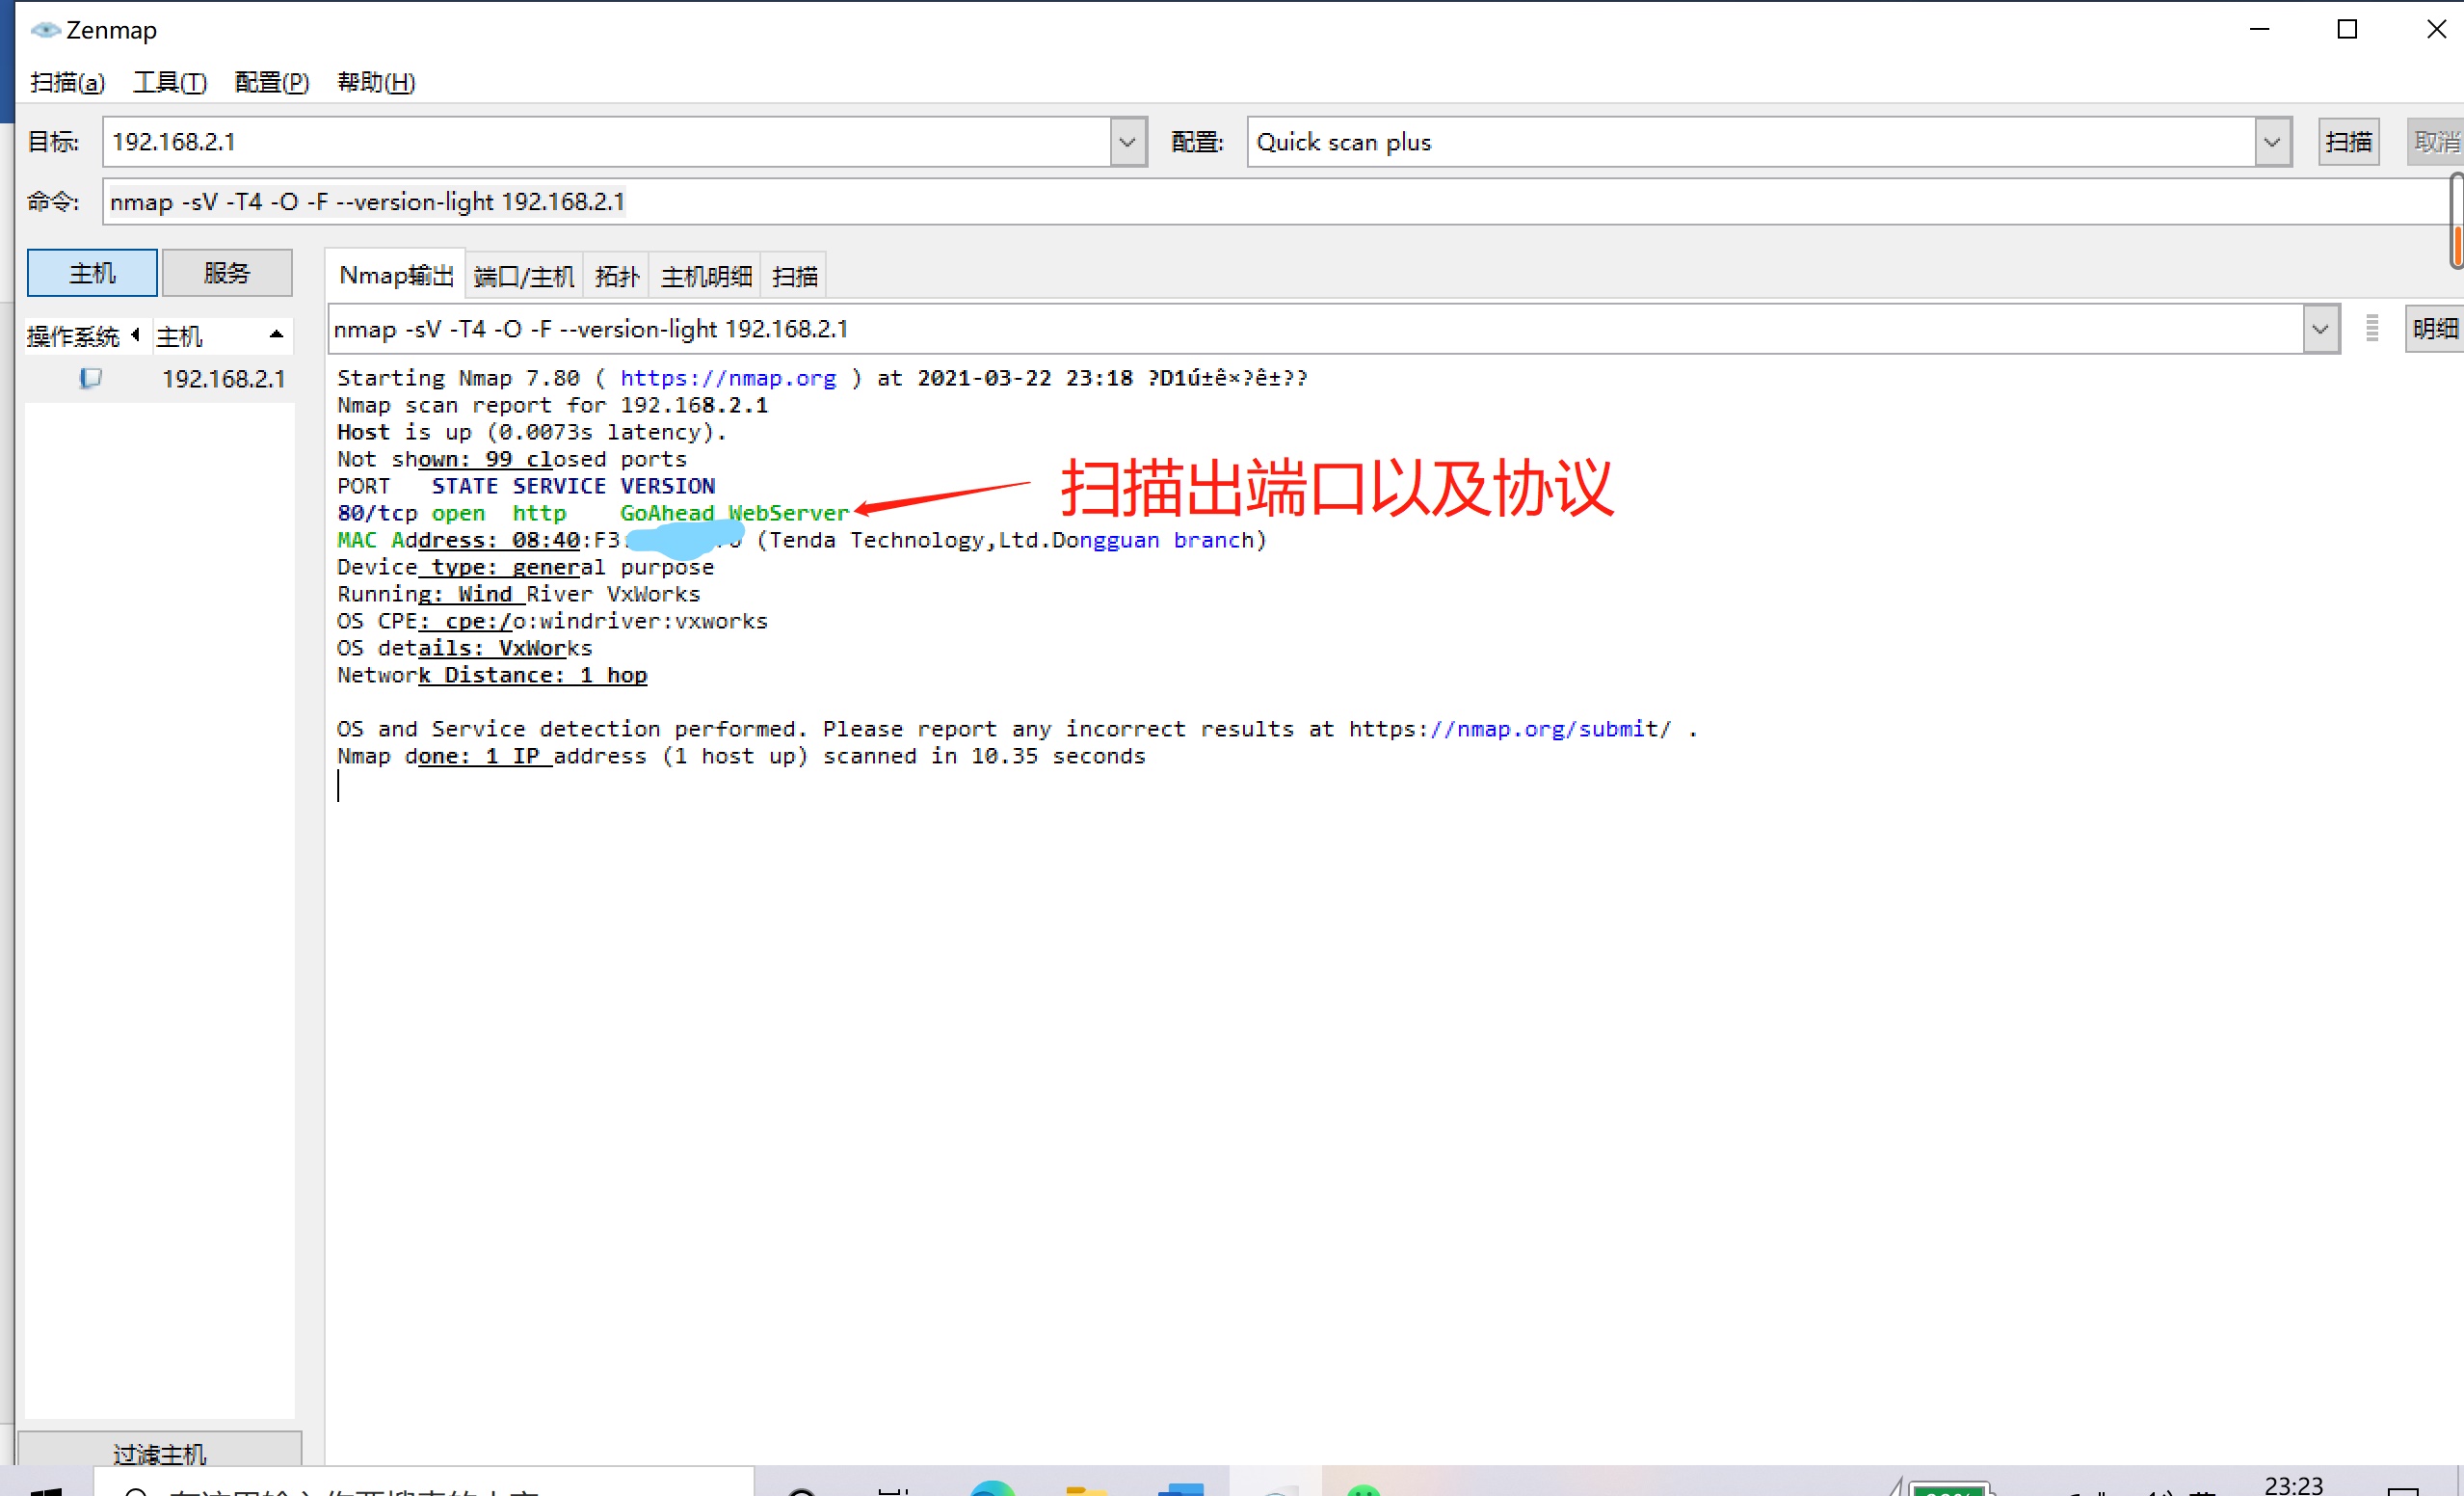
Task: Click the 'MAC Address' line in output
Action: click(x=802, y=540)
